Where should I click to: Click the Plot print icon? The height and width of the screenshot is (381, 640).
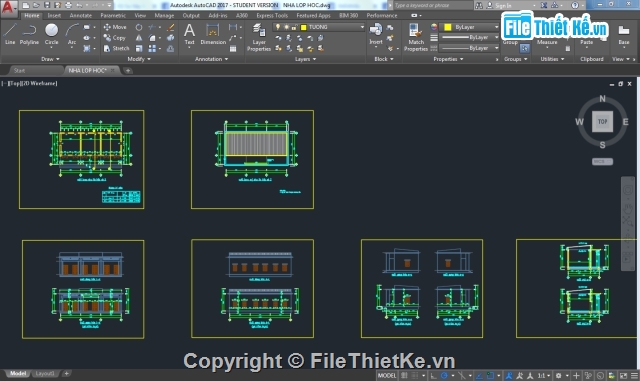point(68,5)
